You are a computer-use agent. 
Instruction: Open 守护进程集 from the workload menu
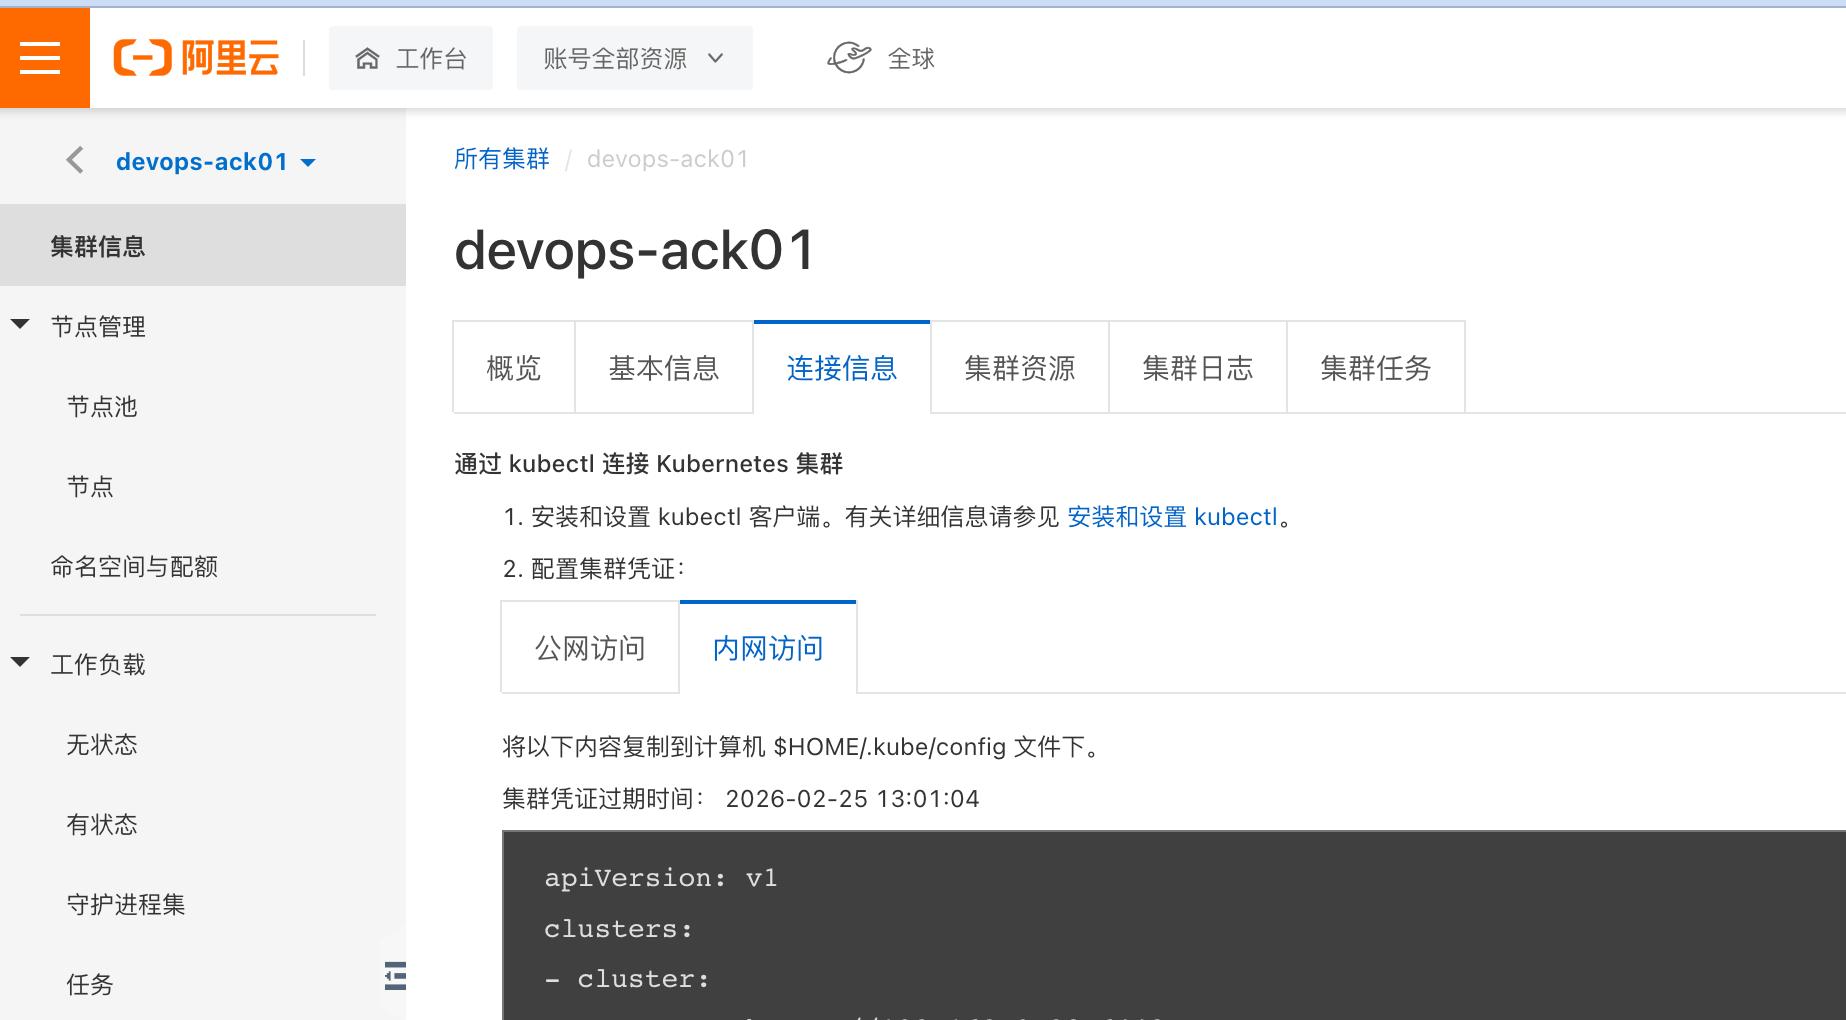coord(125,904)
